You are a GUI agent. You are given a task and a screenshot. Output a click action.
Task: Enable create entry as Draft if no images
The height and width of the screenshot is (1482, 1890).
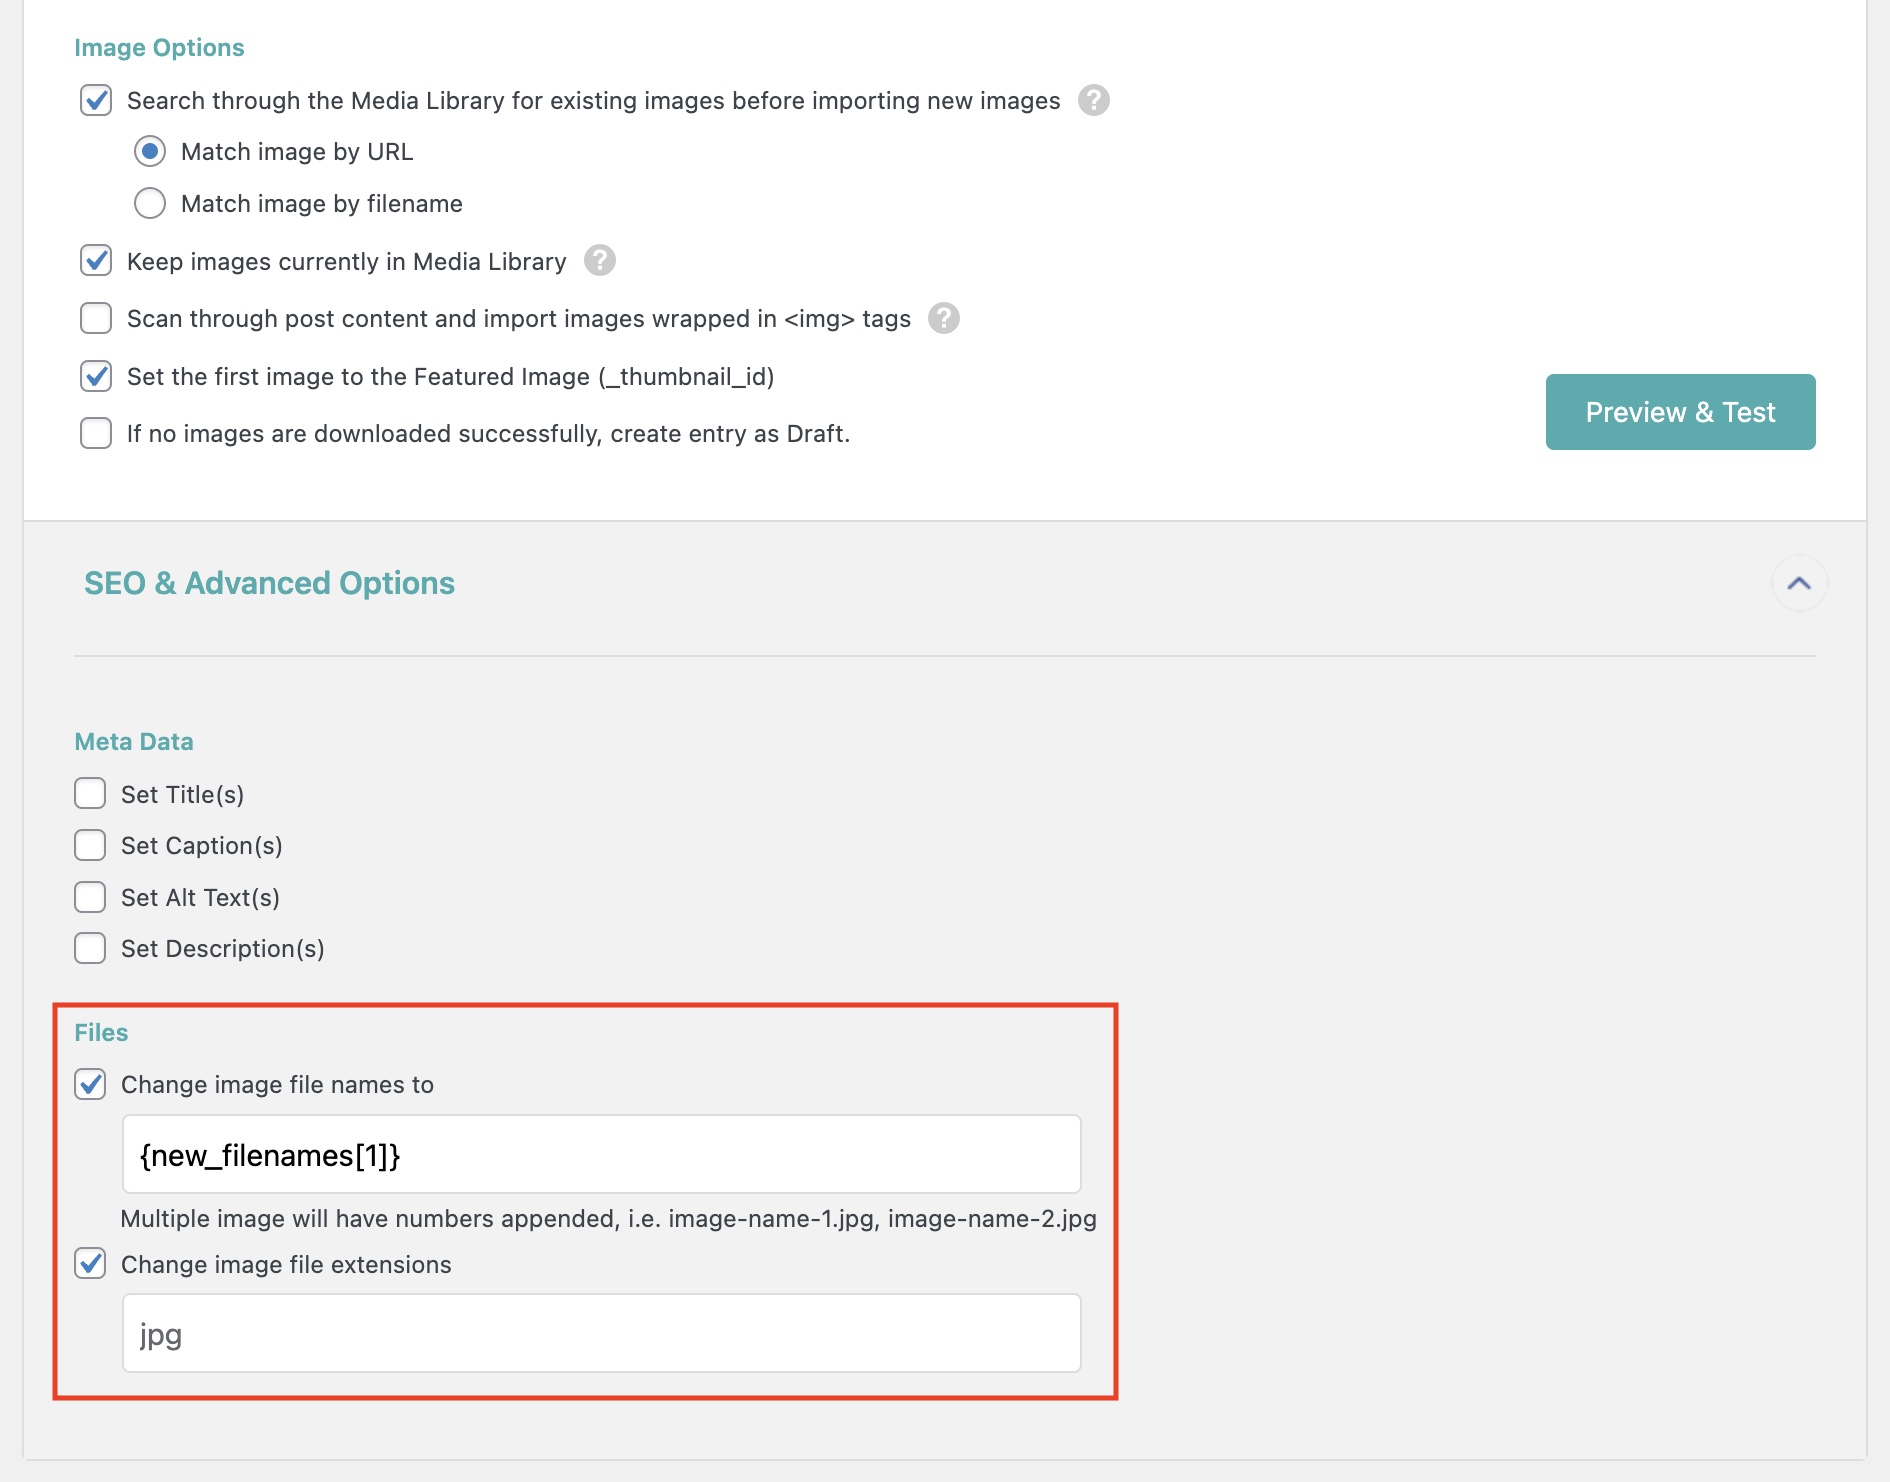96,434
